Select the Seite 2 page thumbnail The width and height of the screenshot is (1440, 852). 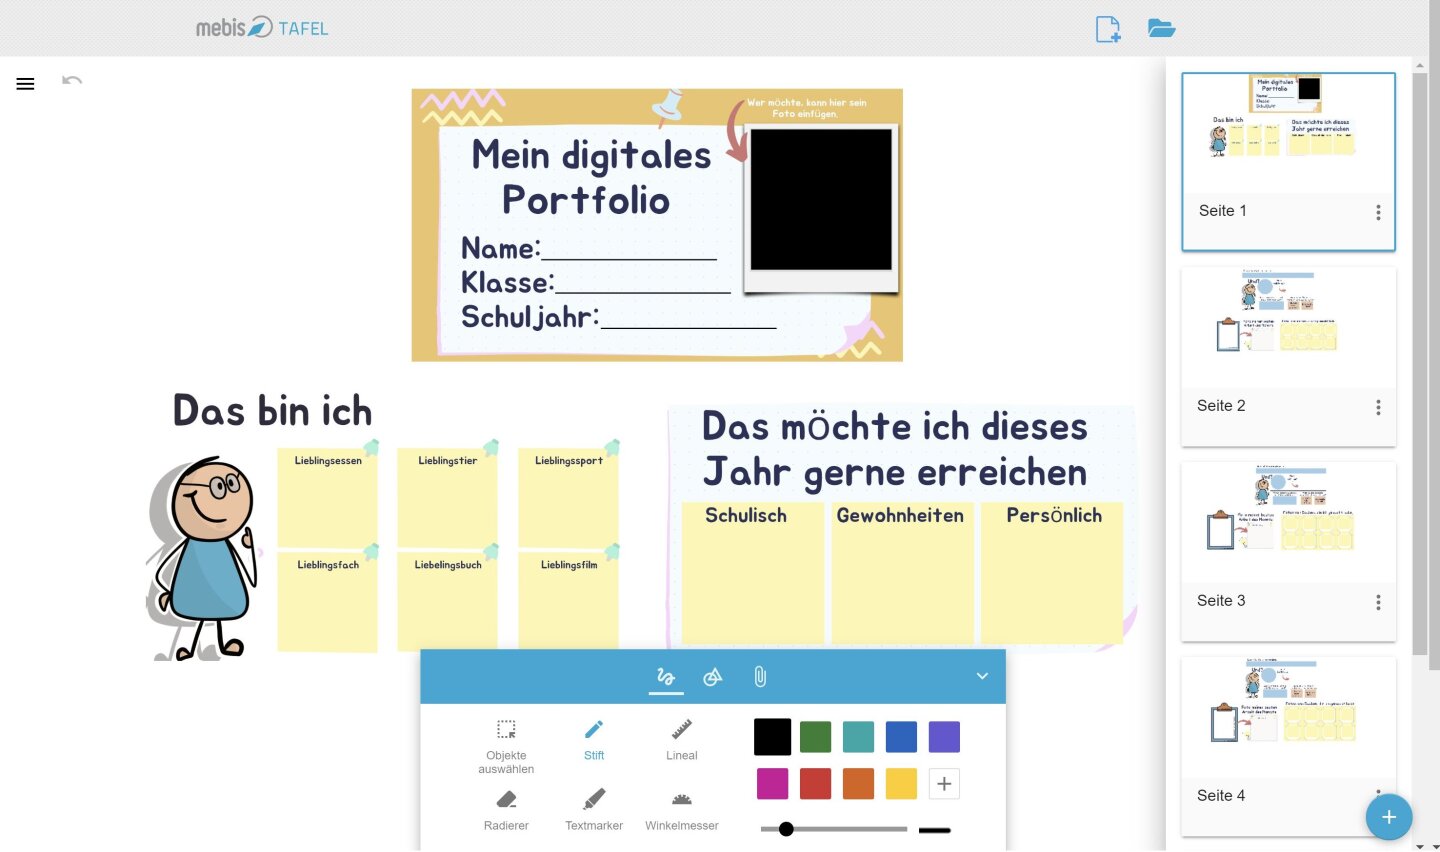click(1288, 356)
